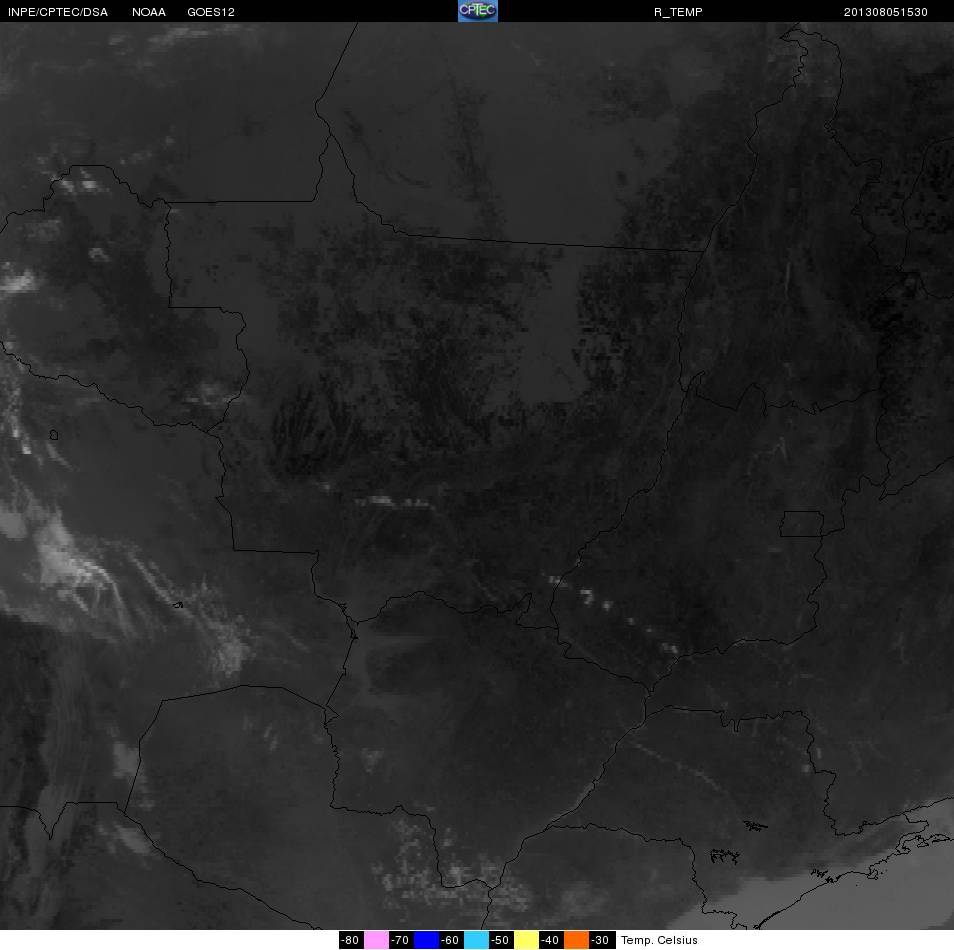Image resolution: width=954 pixels, height=950 pixels.
Task: Click the -70 legend value
Action: click(x=402, y=940)
